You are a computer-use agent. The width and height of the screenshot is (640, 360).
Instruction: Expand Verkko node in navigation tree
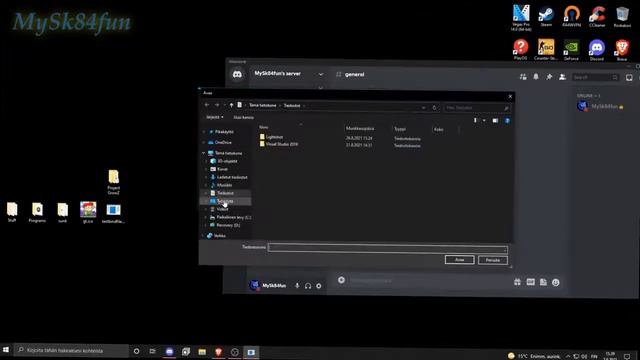[x=204, y=236]
